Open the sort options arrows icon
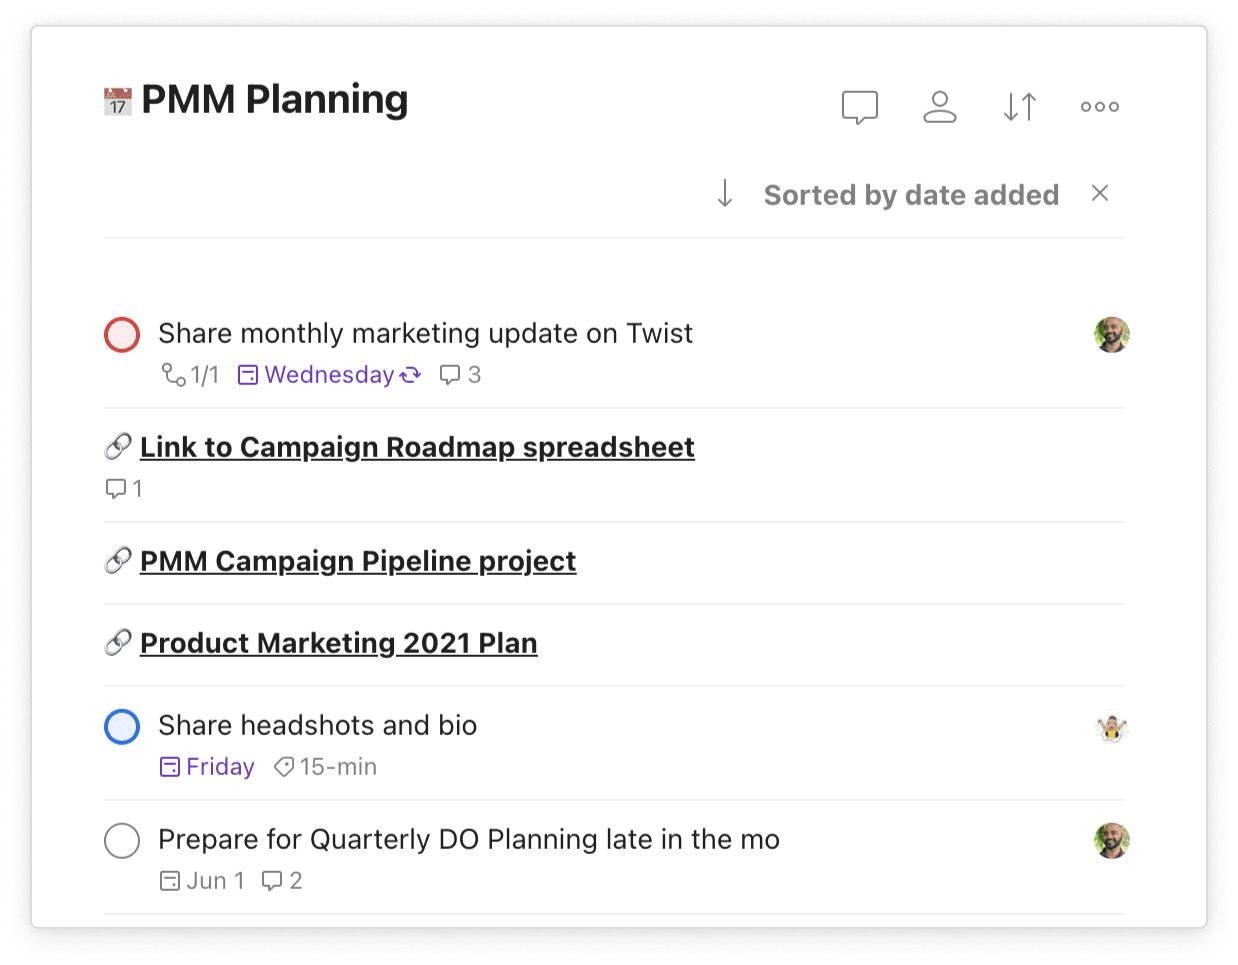Screen dimensions: 1238x965 pos(1019,107)
